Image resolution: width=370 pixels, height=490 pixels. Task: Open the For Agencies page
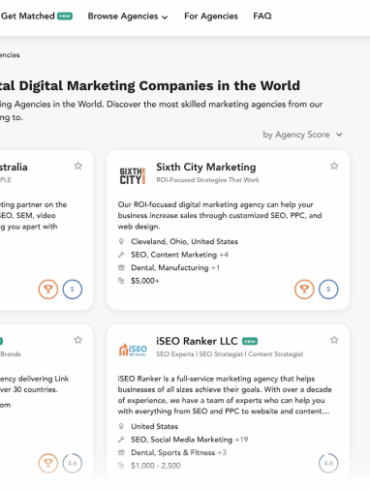pos(211,16)
